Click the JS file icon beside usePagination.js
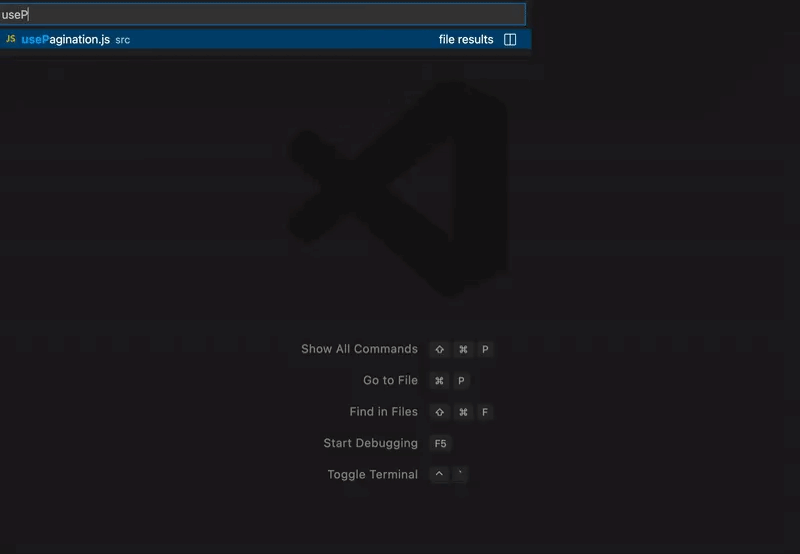Screen dimensions: 800x554 pyautogui.click(x=11, y=39)
